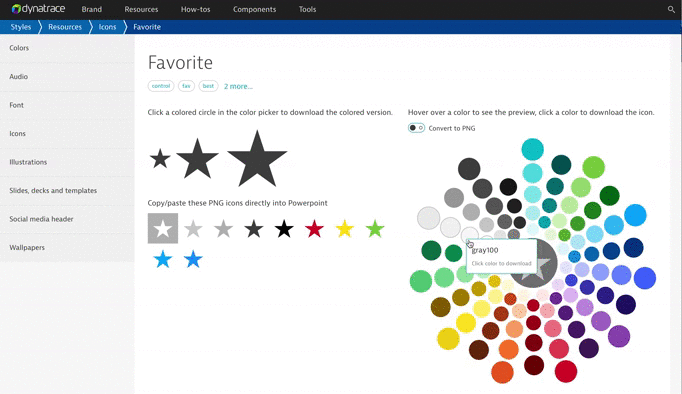Image resolution: width=682 pixels, height=394 pixels.
Task: Pick the white star on gray PNG
Action: [x=163, y=228]
